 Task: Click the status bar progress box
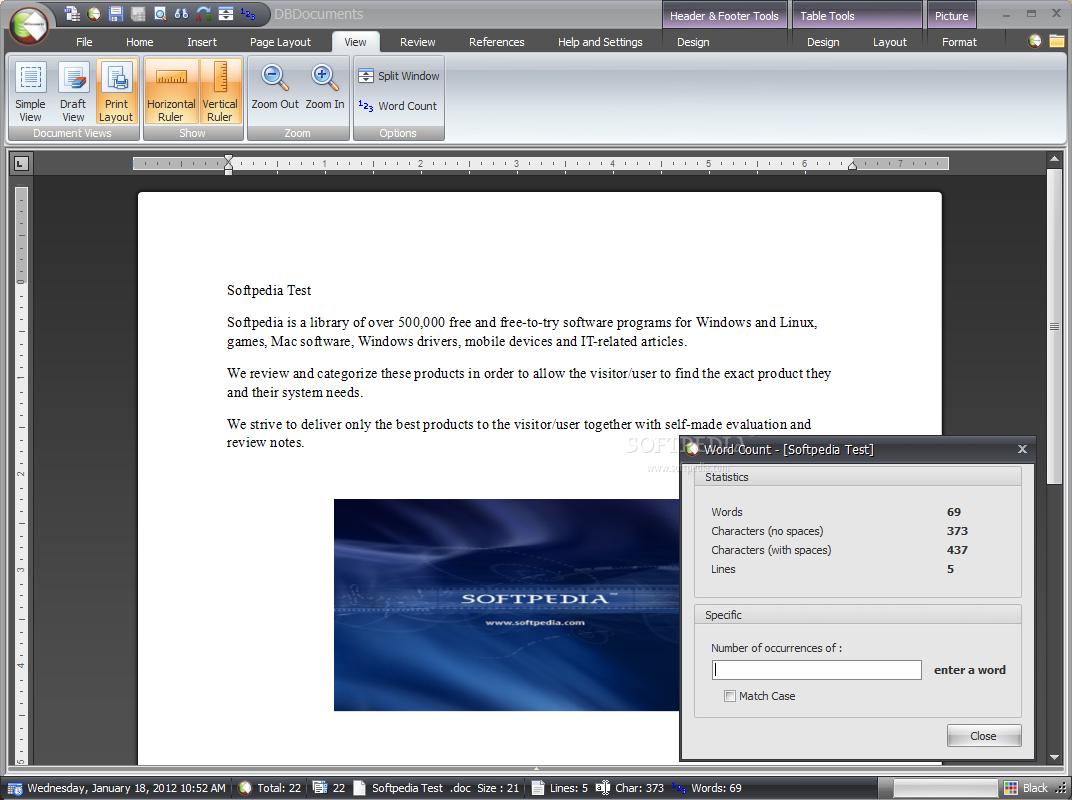point(946,788)
